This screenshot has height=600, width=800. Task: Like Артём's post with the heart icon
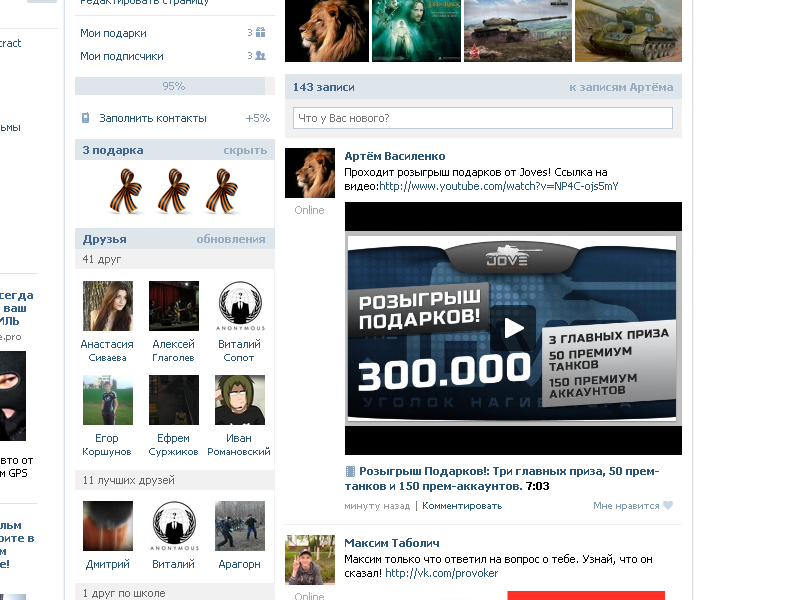click(x=668, y=505)
